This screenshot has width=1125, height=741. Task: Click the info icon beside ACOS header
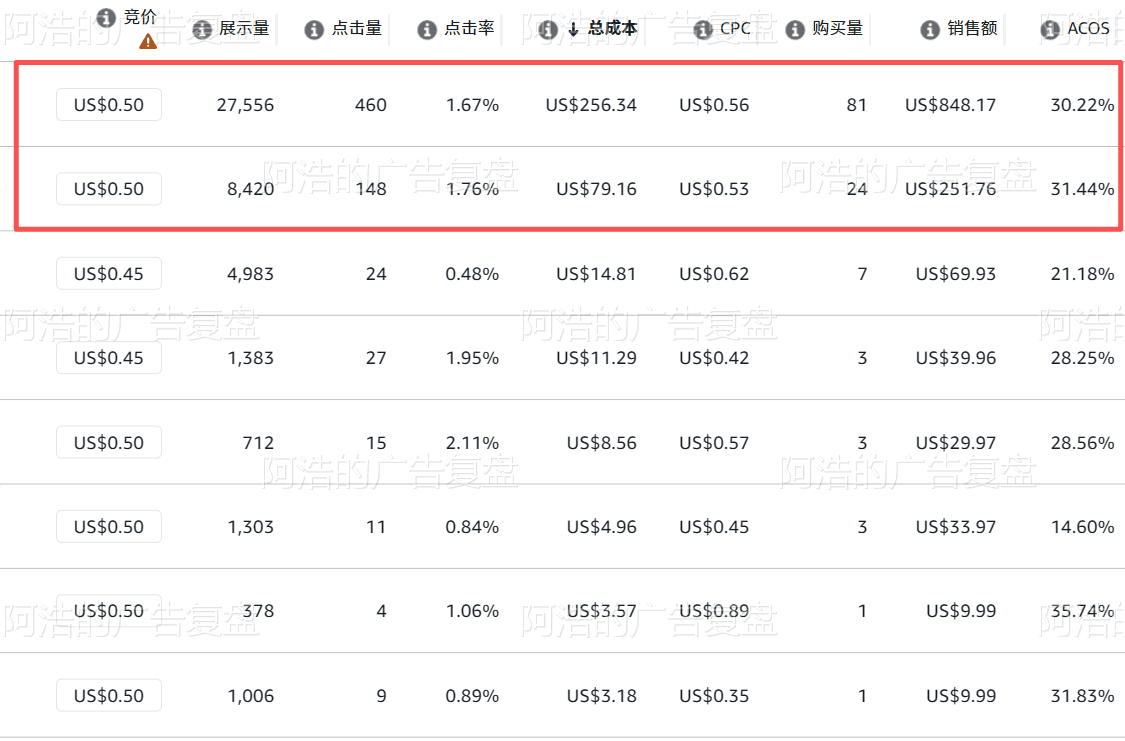[x=1050, y=29]
